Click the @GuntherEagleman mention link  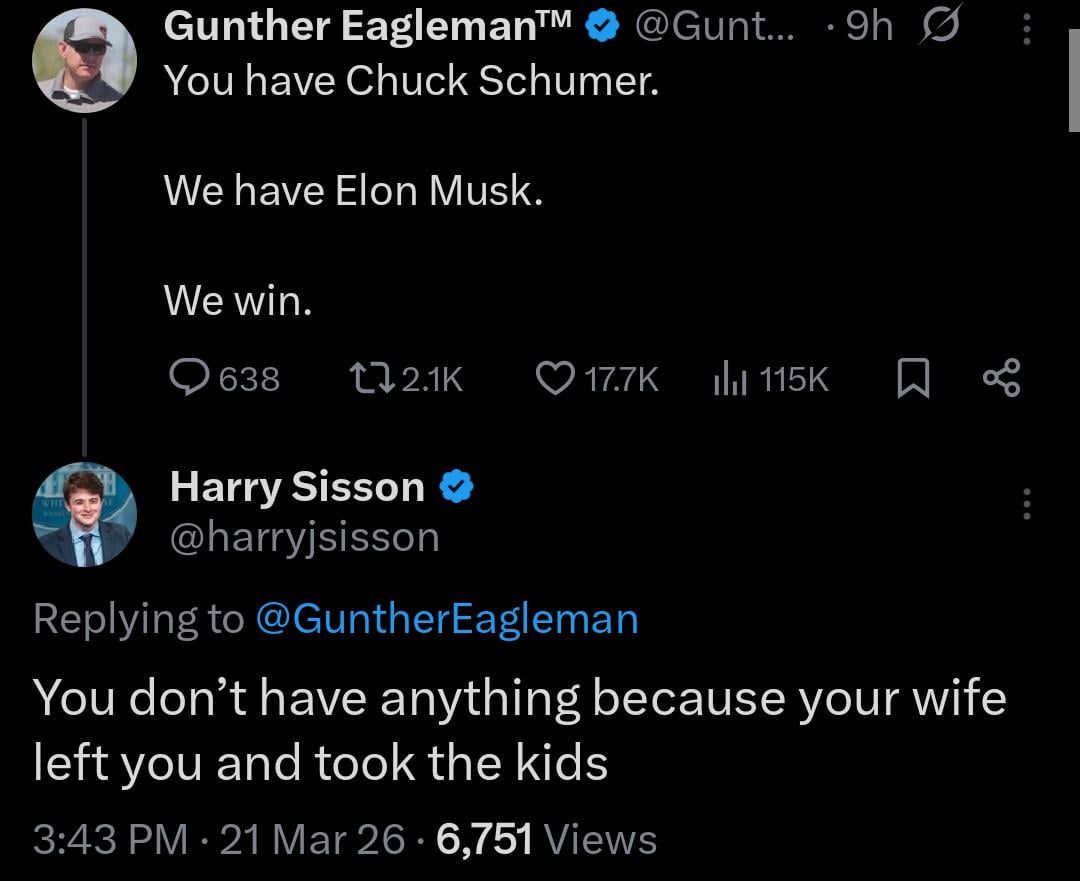[447, 619]
